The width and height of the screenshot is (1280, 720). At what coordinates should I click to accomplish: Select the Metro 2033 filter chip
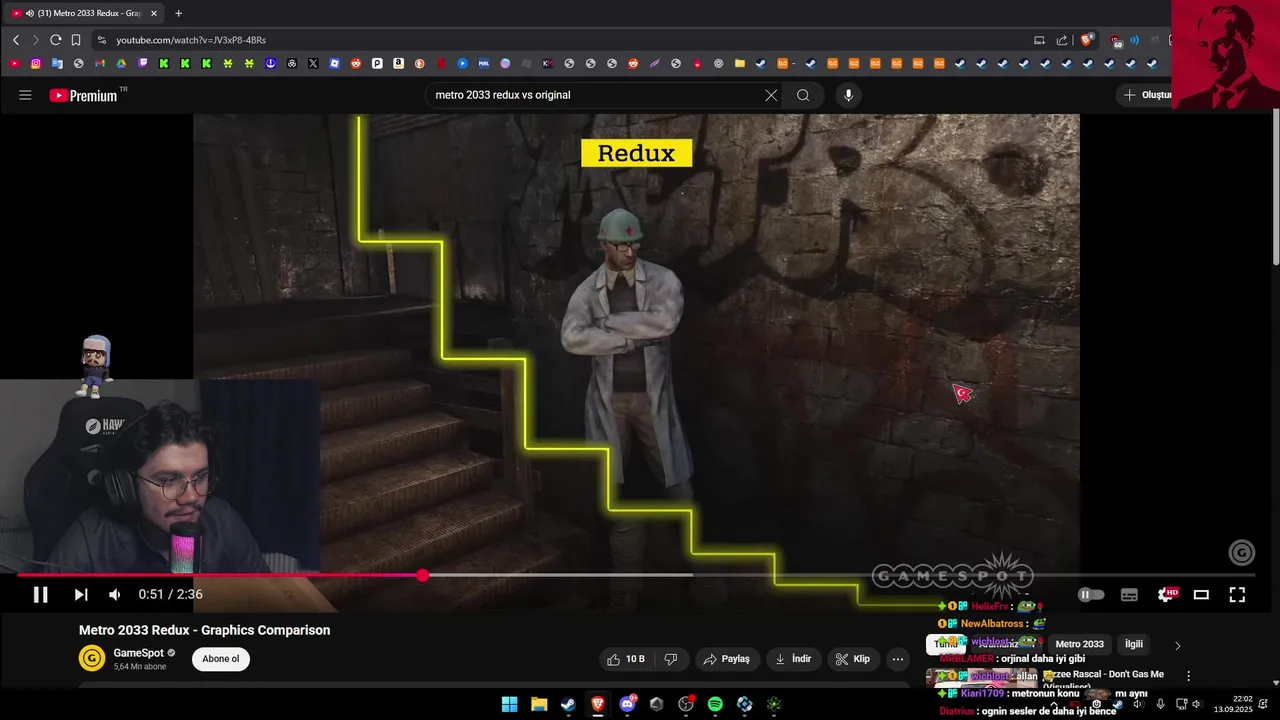[x=1079, y=644]
